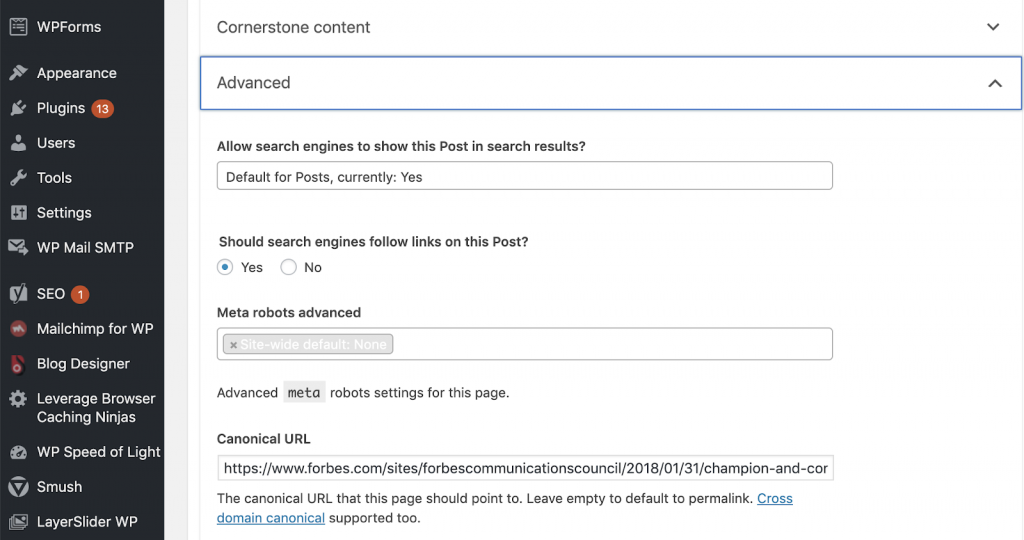Open Mailchimp for WP menu
The image size is (1024, 540).
pos(95,328)
